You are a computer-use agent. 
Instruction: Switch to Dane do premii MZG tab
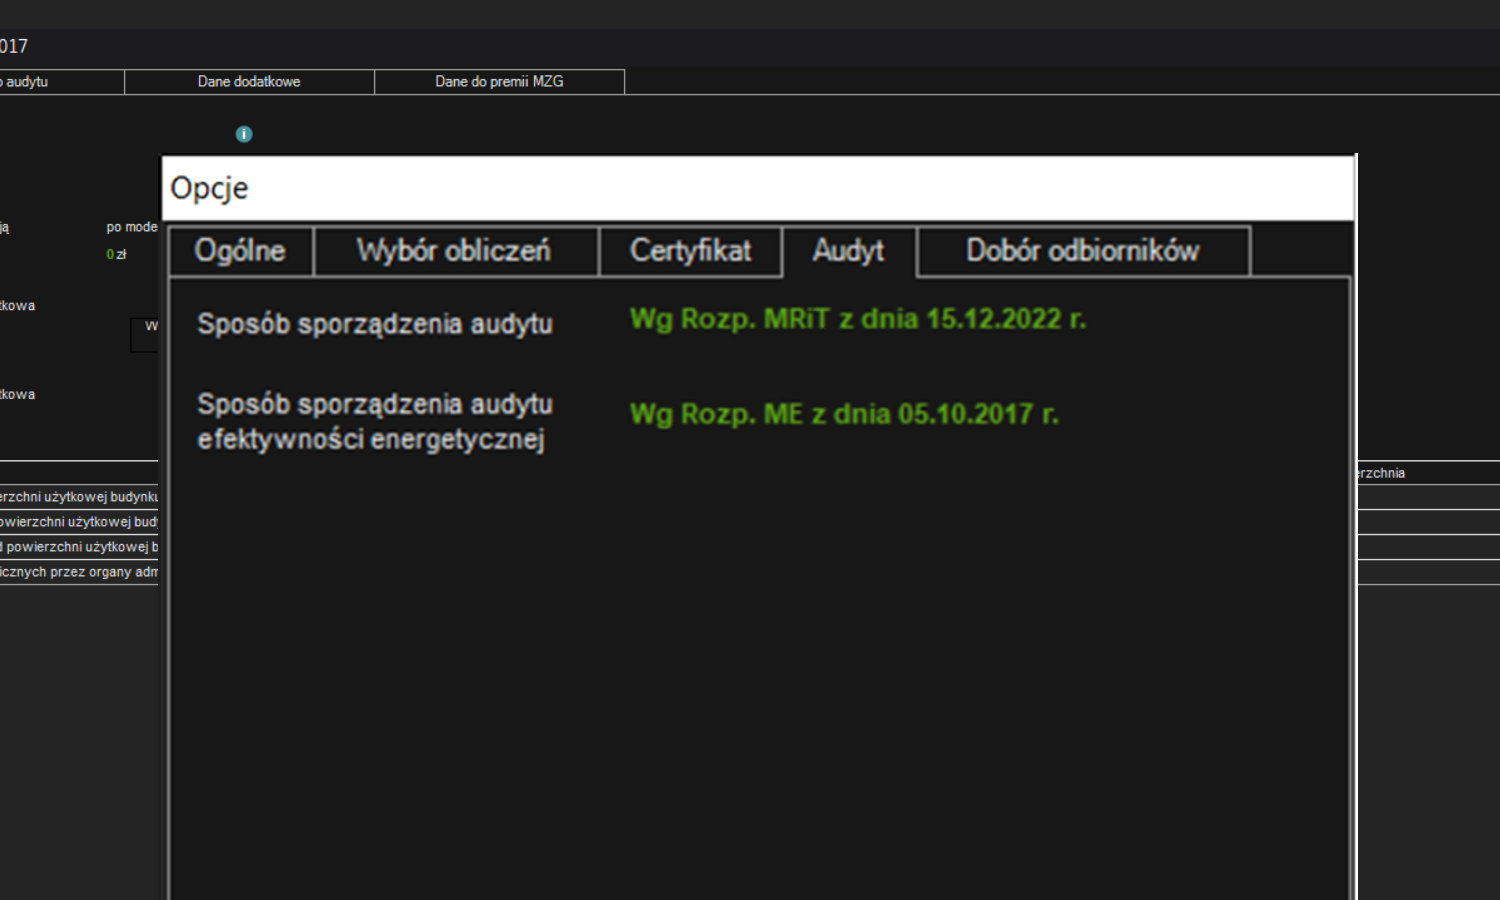click(499, 82)
